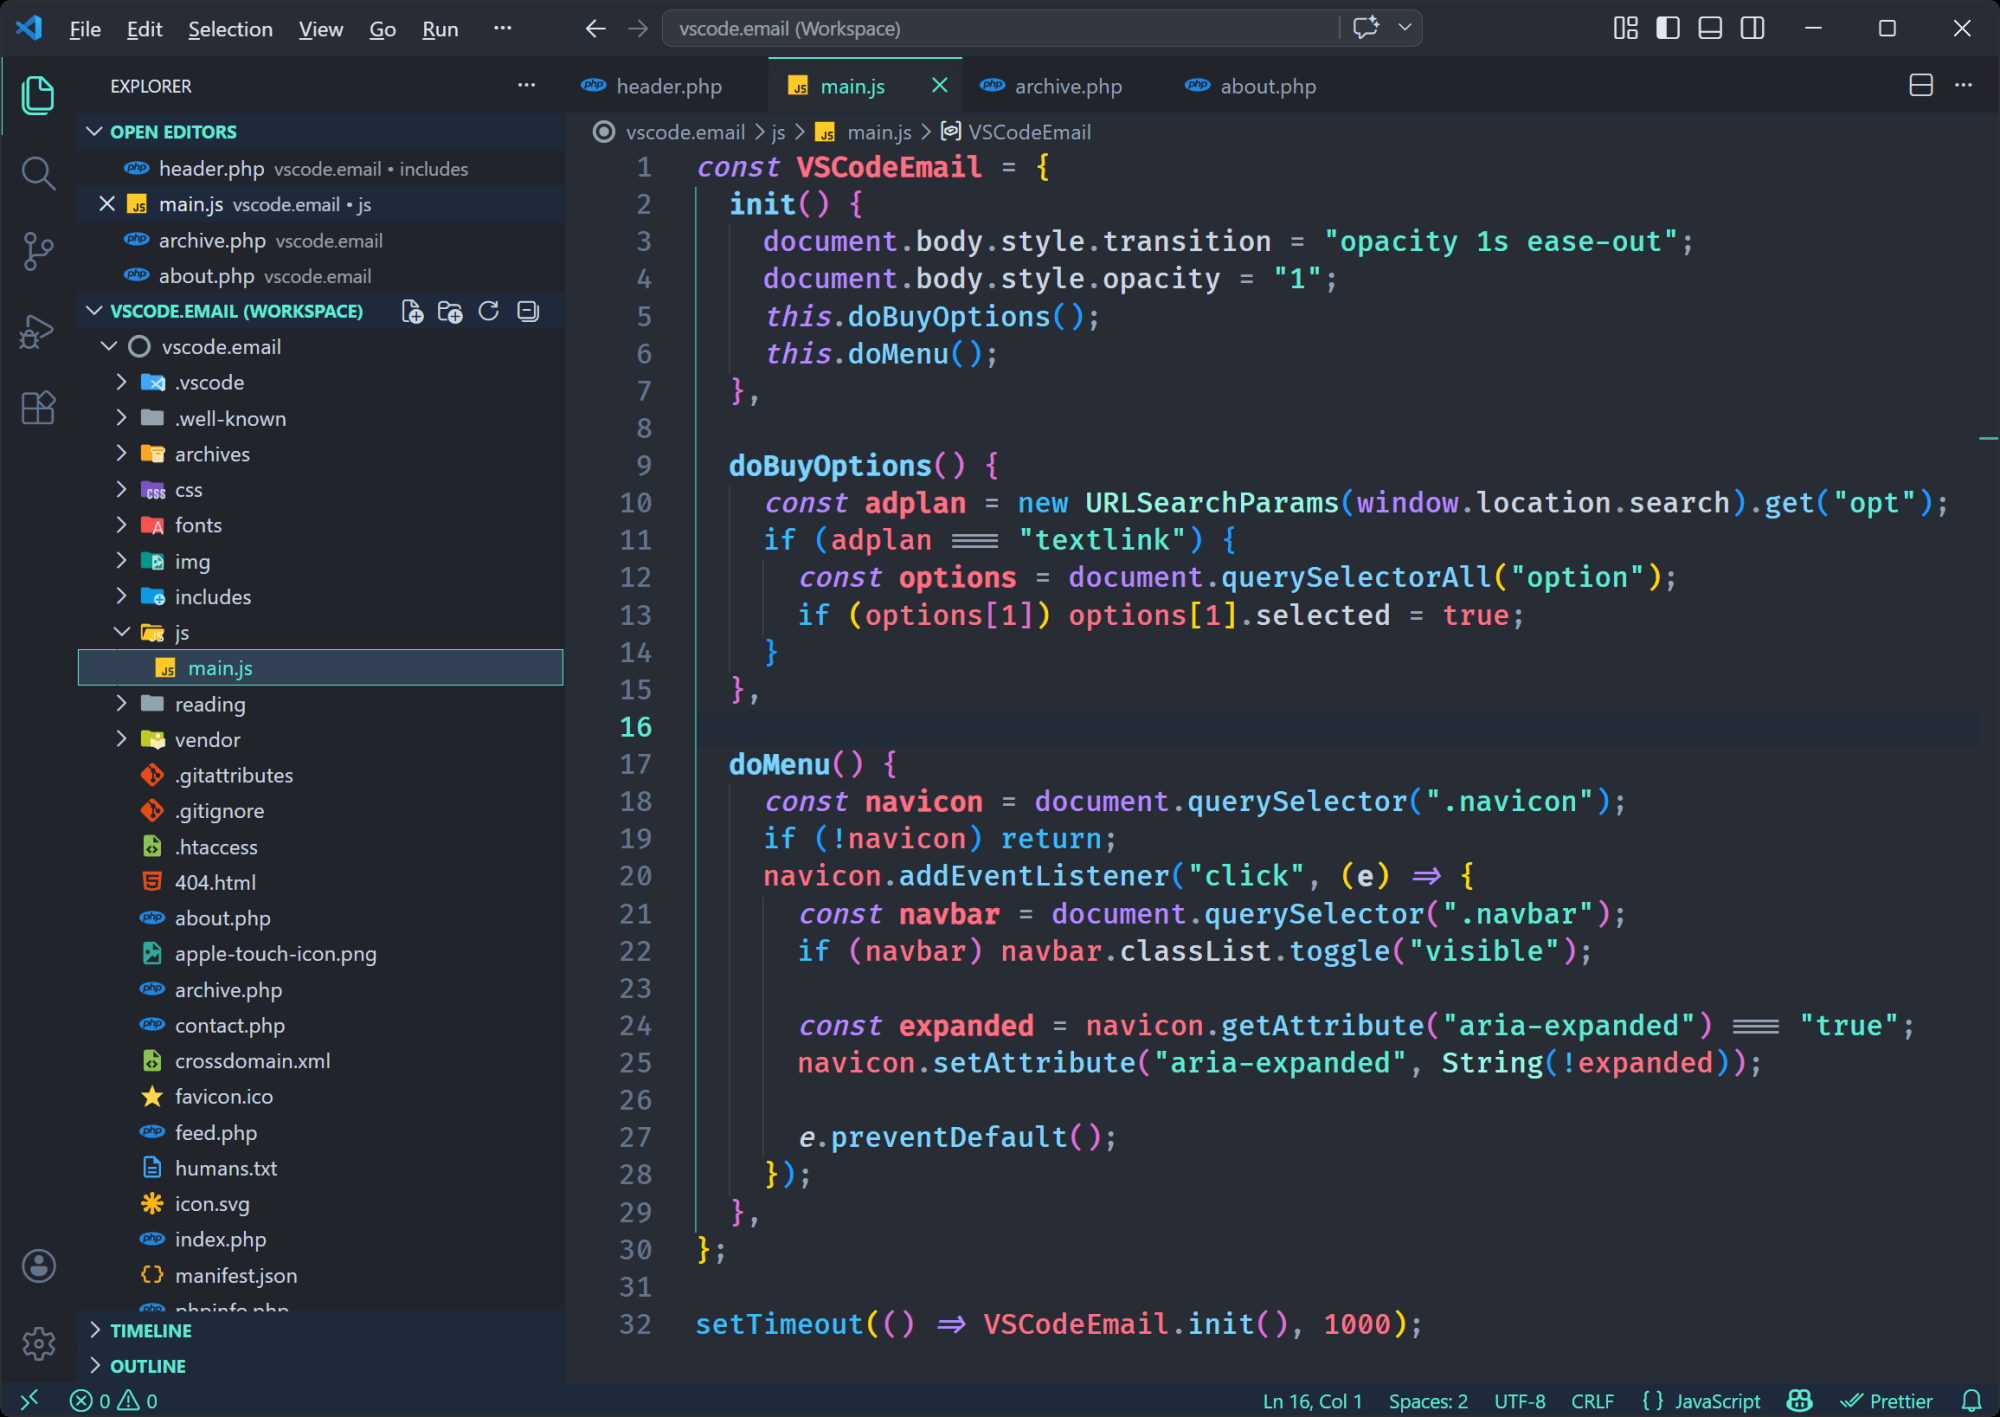Split the editor with the layout icon
Screen dimensions: 2000x1417
(1921, 85)
